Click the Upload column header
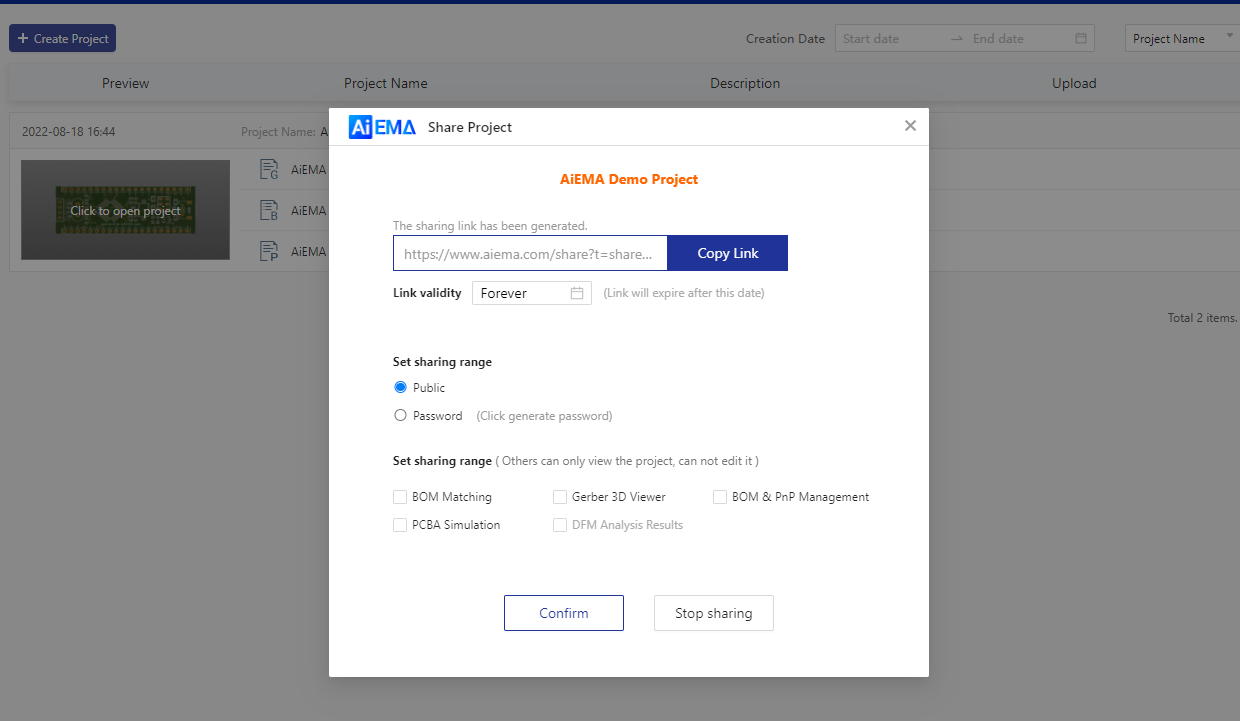 pyautogui.click(x=1074, y=84)
